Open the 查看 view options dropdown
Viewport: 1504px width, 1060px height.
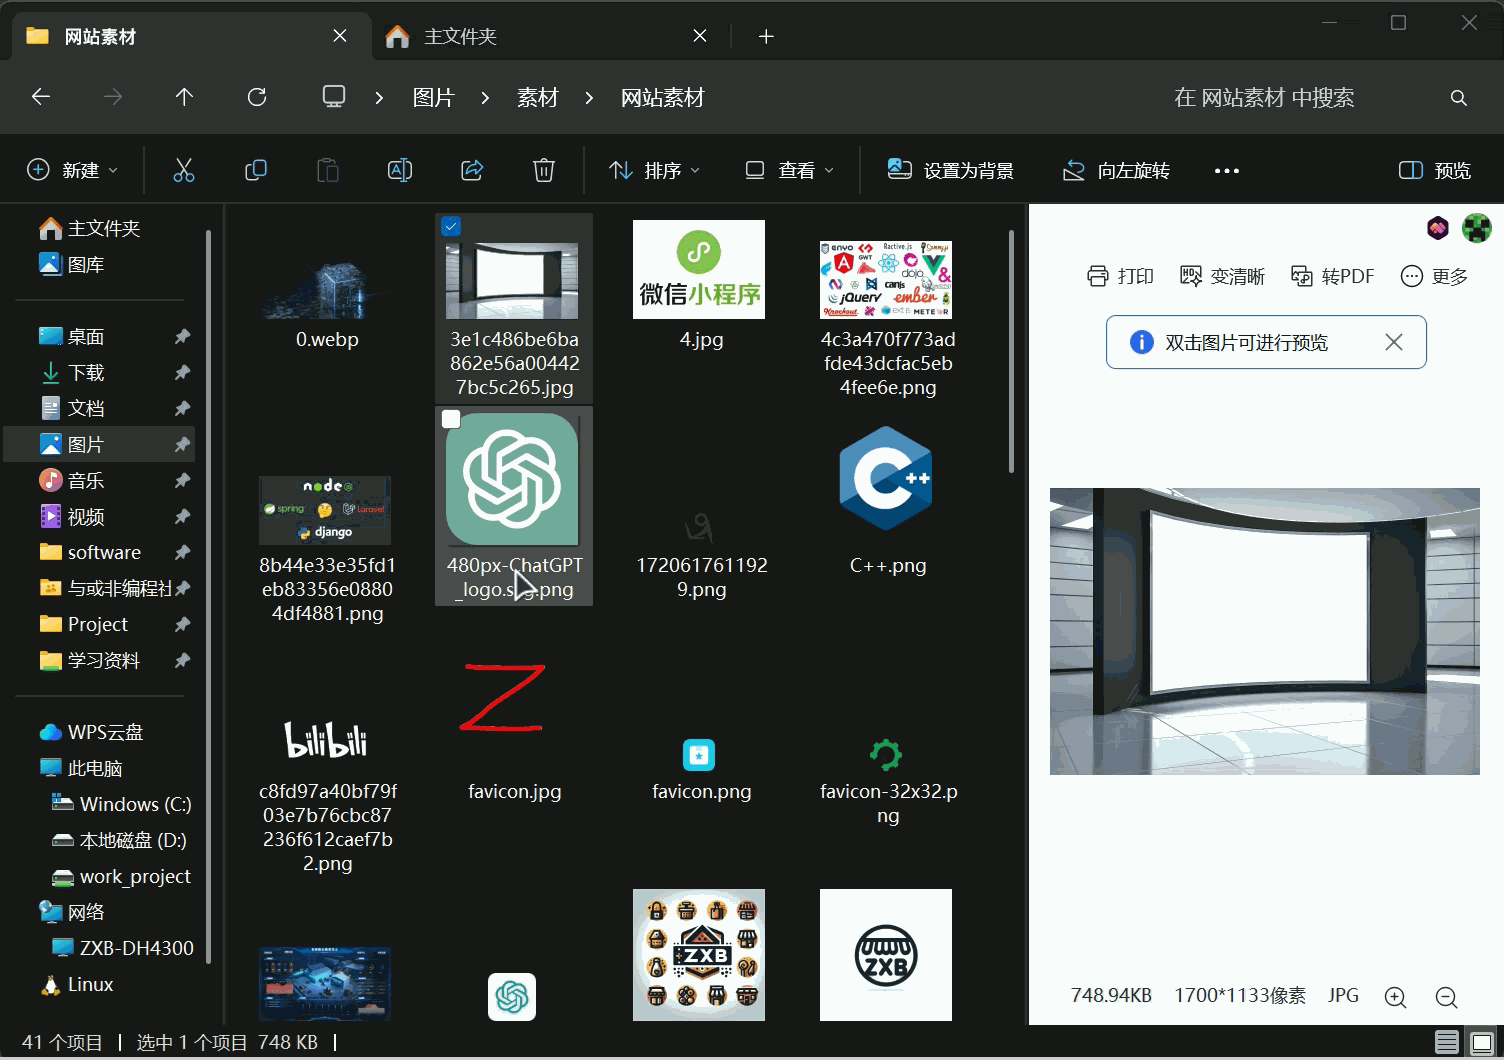pos(789,170)
